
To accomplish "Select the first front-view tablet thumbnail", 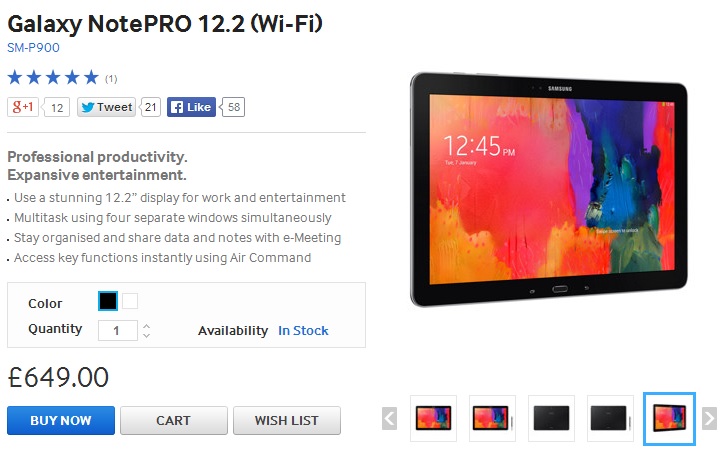I will 433,418.
